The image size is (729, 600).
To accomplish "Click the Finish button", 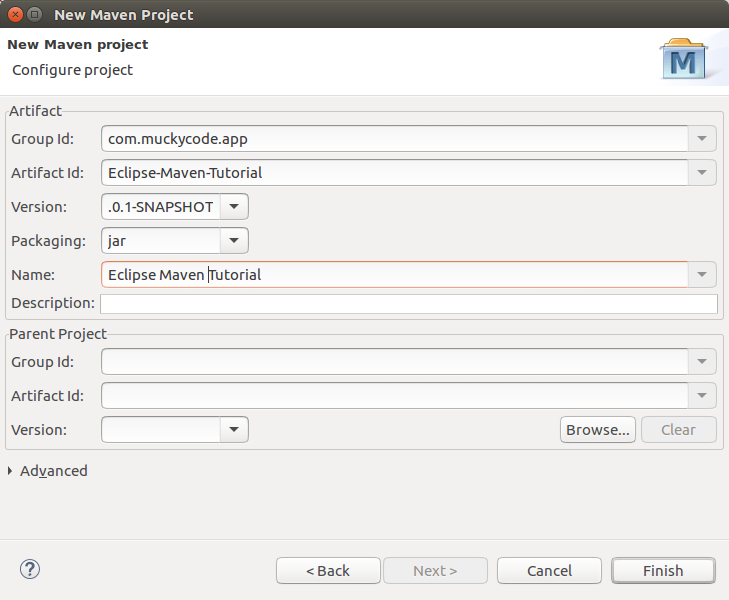I will tap(663, 570).
